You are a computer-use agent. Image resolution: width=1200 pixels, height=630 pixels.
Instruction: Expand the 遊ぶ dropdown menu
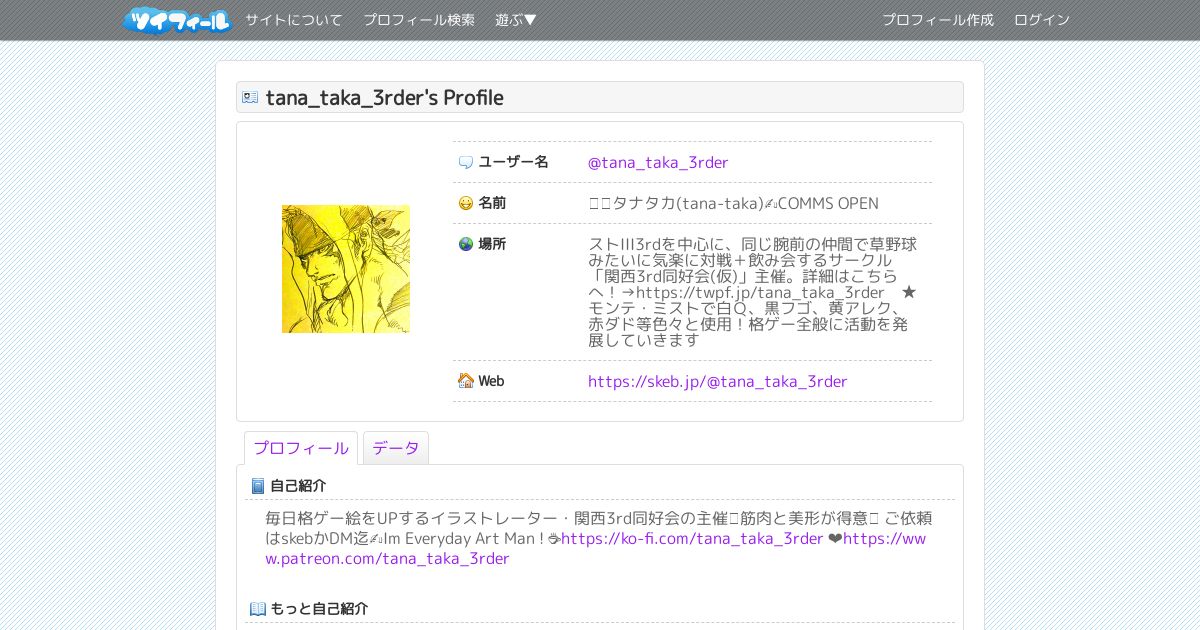516,20
